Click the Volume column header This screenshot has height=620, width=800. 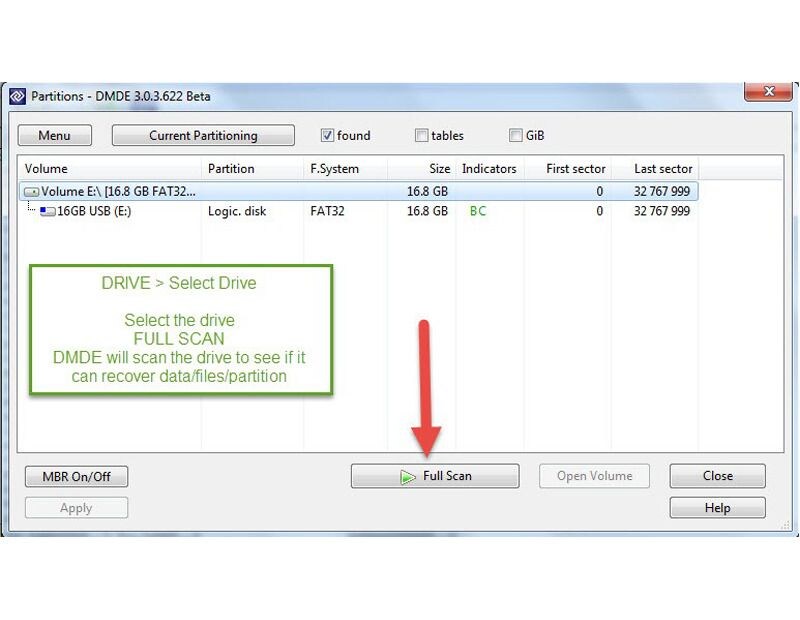(110, 168)
